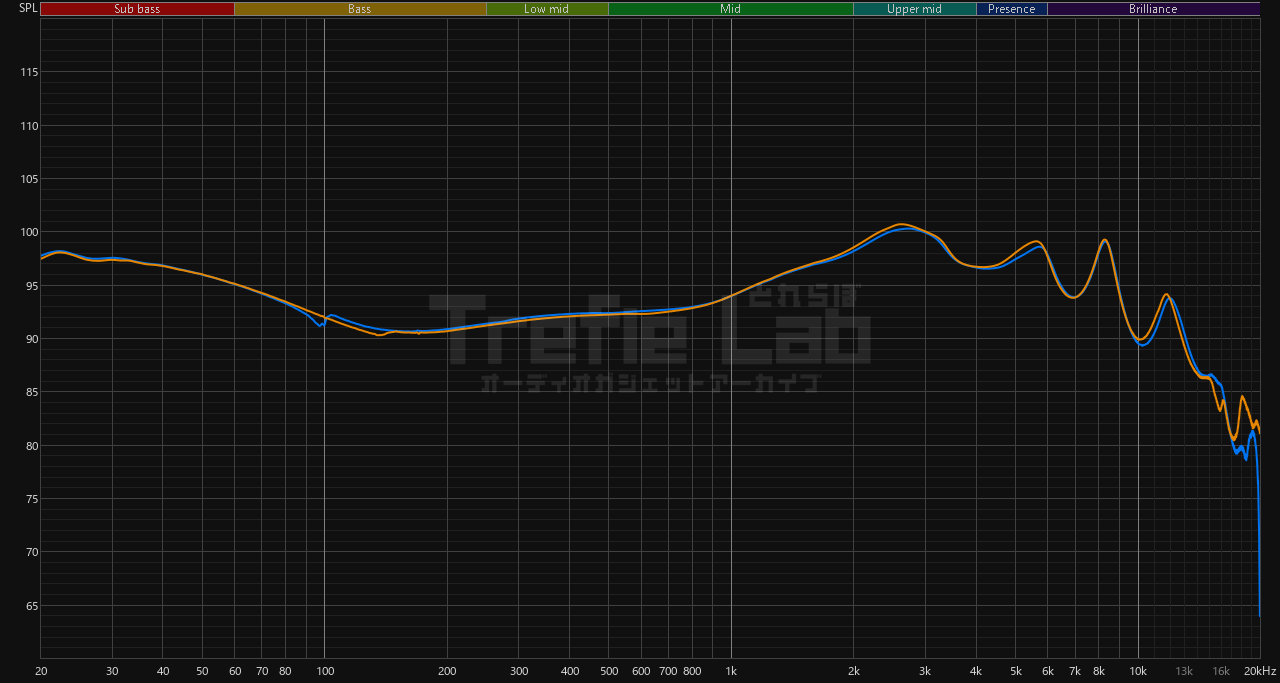Screen dimensions: 1280x683
Task: Click the curve peak just above 8k
Action: (1104, 240)
